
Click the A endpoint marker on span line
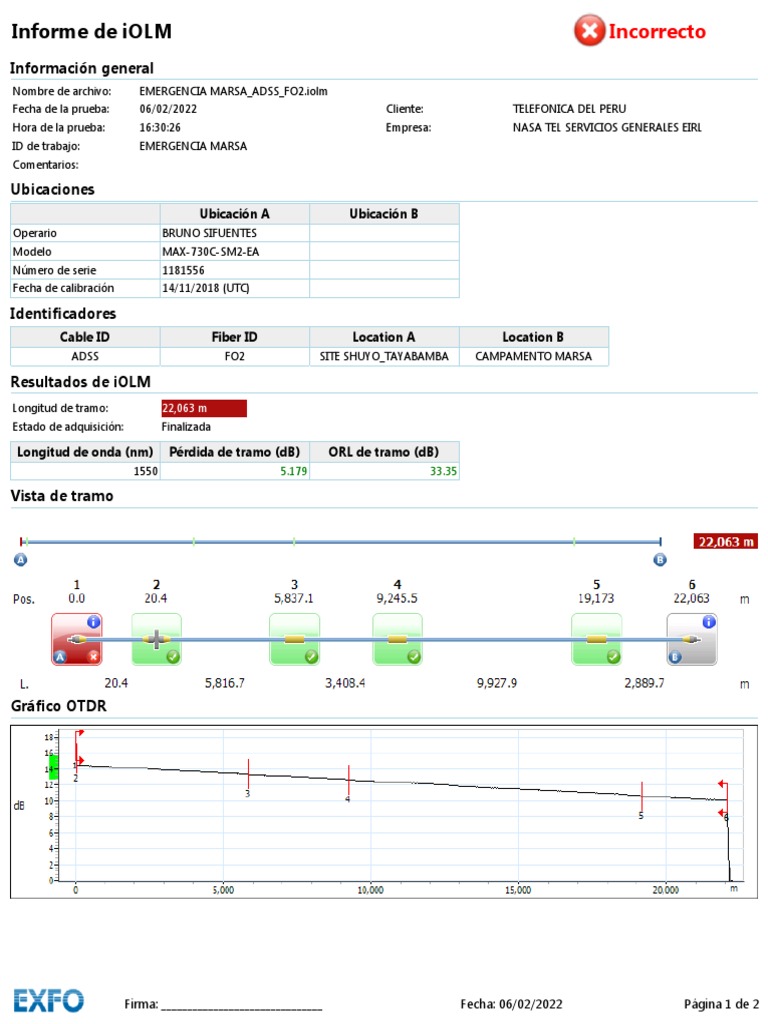point(21,560)
